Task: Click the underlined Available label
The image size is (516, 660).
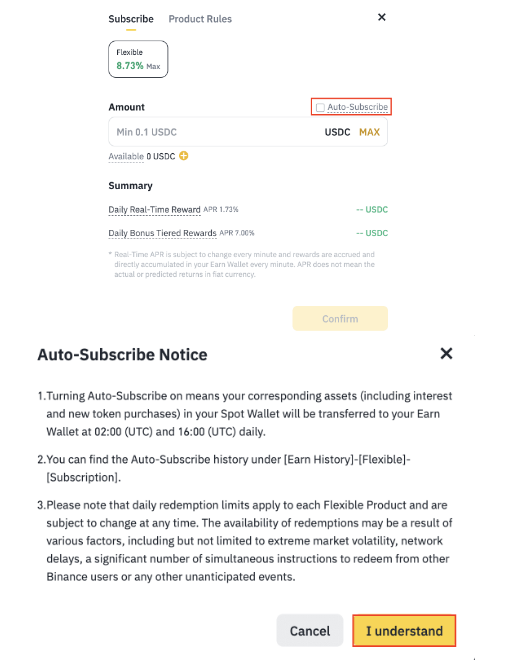Action: pyautogui.click(x=126, y=156)
